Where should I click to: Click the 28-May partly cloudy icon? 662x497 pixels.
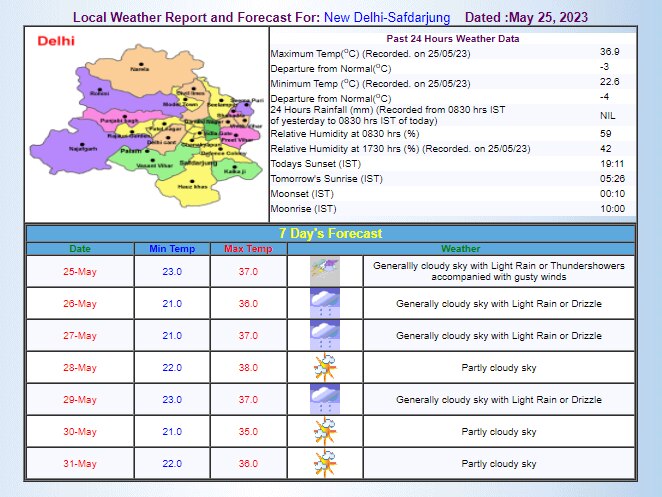pos(324,367)
